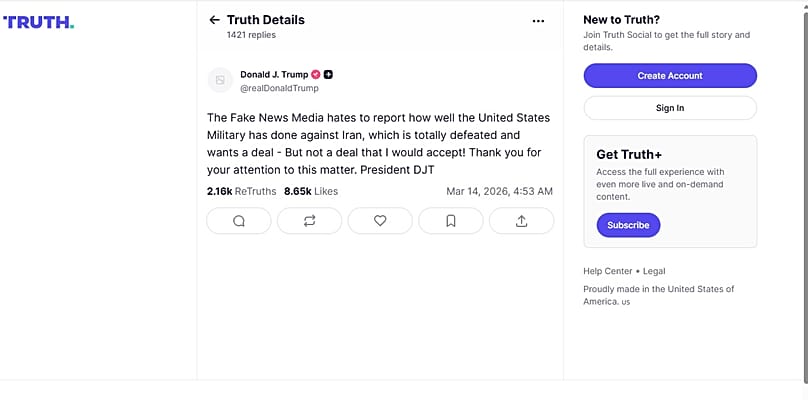Image resolution: width=808 pixels, height=400 pixels.
Task: Open the three-dot more options menu
Action: (x=538, y=21)
